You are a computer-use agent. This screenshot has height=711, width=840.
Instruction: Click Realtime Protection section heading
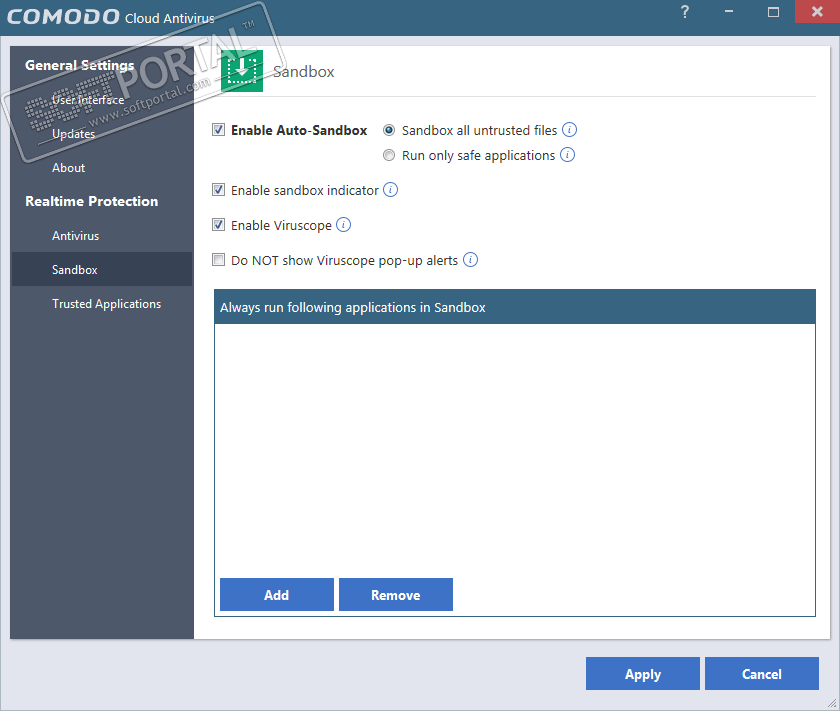coord(92,201)
